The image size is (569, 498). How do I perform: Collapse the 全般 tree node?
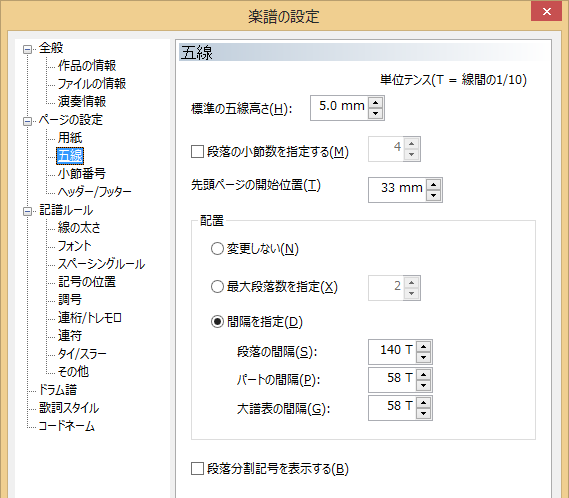point(27,49)
